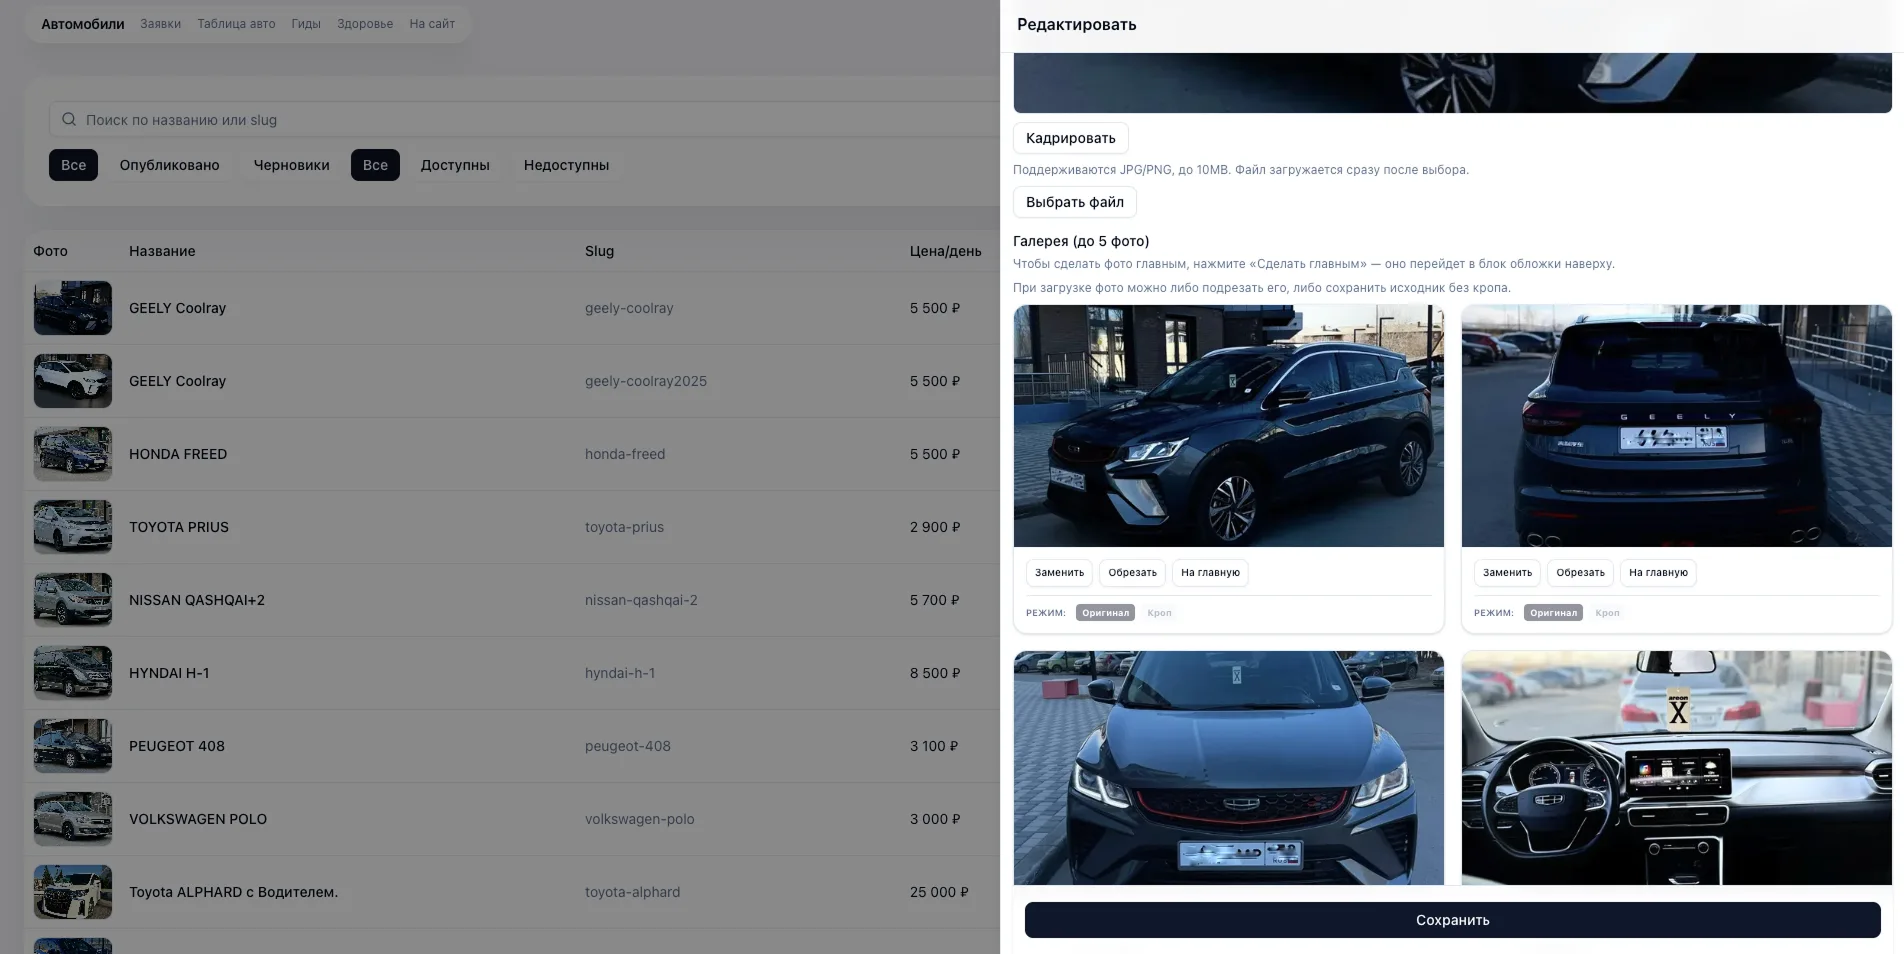1904x954 pixels.
Task: Crop the side-view gallery photo via Обрезать
Action: (1132, 573)
